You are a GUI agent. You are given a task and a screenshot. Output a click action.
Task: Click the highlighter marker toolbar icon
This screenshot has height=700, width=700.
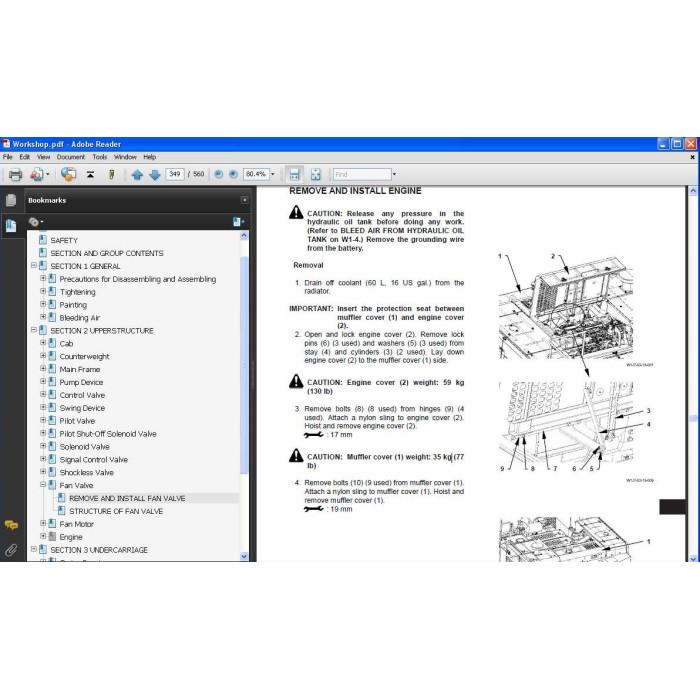coord(112,175)
